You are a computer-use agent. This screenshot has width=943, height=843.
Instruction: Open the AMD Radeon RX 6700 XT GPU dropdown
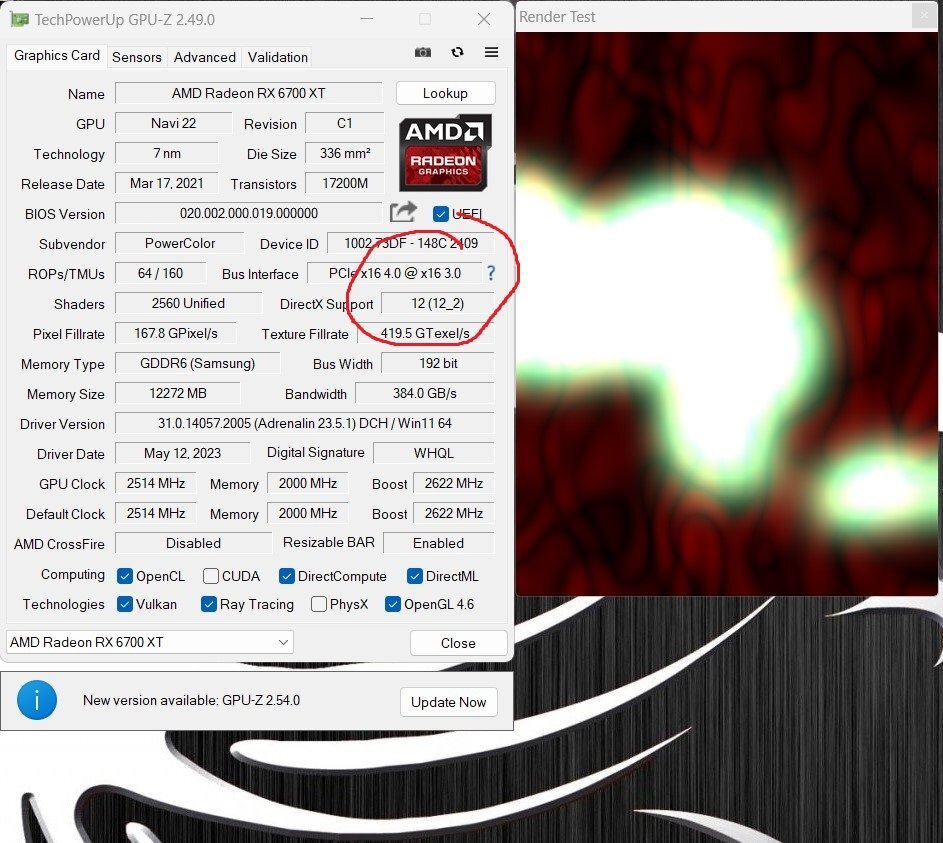(x=150, y=642)
